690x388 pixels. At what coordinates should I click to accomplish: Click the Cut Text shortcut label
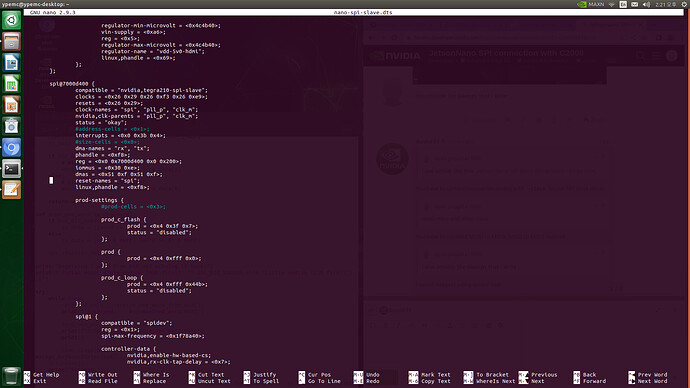pyautogui.click(x=211, y=375)
